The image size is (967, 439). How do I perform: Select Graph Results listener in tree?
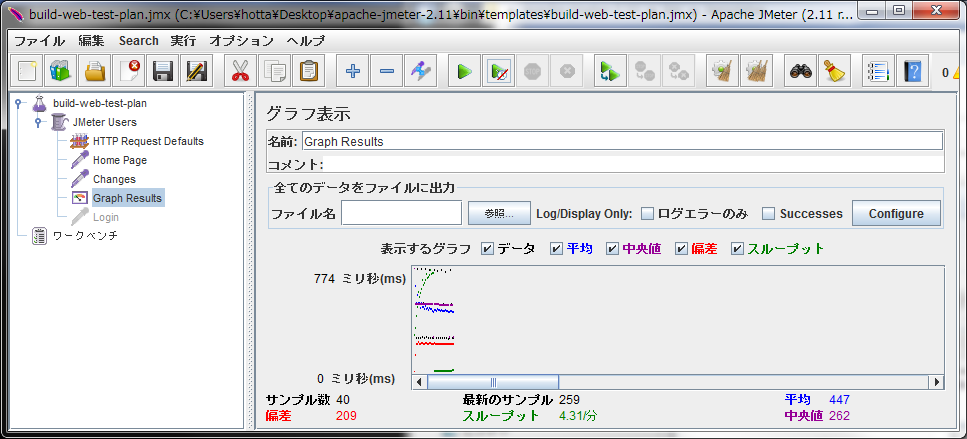(127, 199)
